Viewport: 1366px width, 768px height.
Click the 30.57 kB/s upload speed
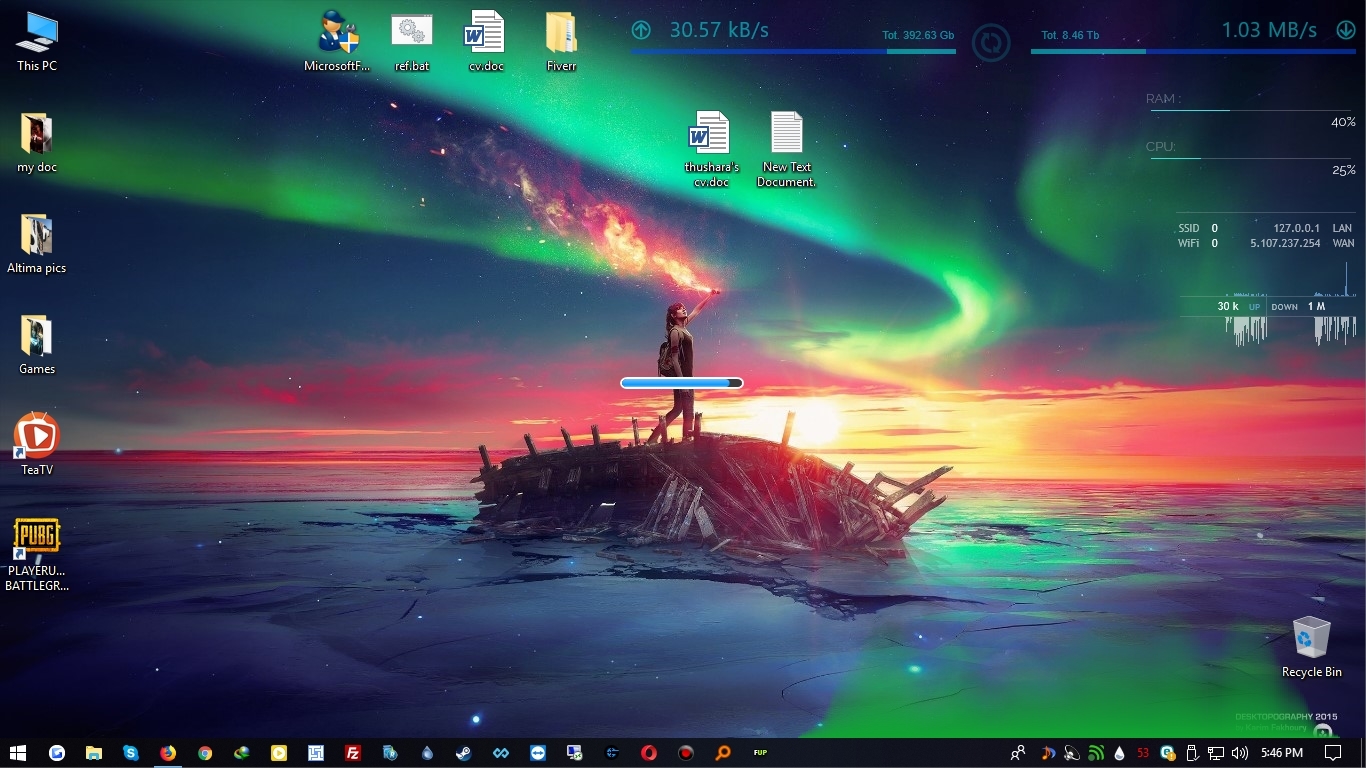(719, 30)
